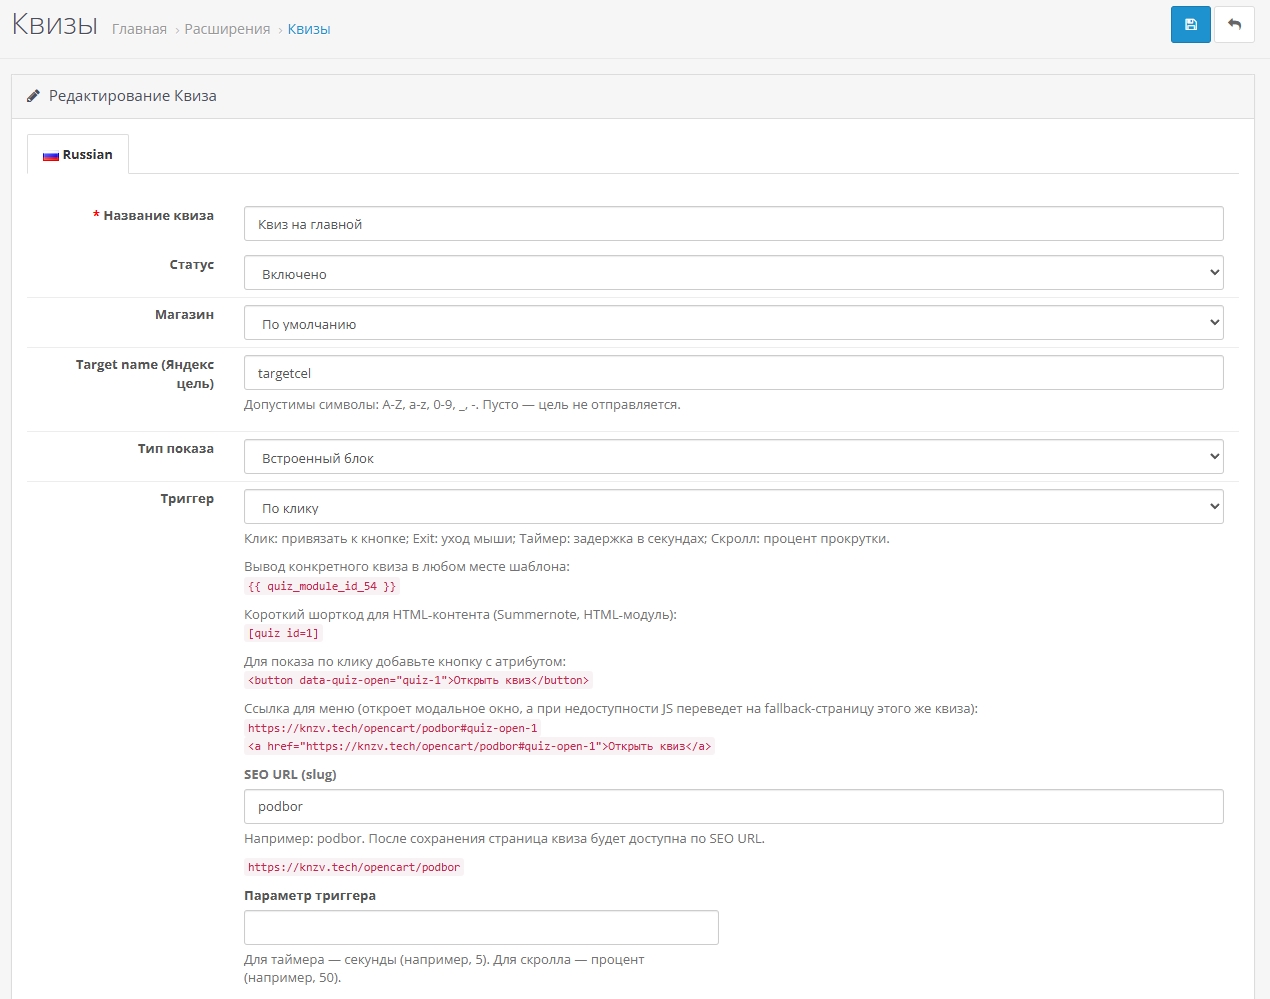This screenshot has width=1270, height=999.
Task: Switch to the Russian language tab
Action: click(87, 155)
